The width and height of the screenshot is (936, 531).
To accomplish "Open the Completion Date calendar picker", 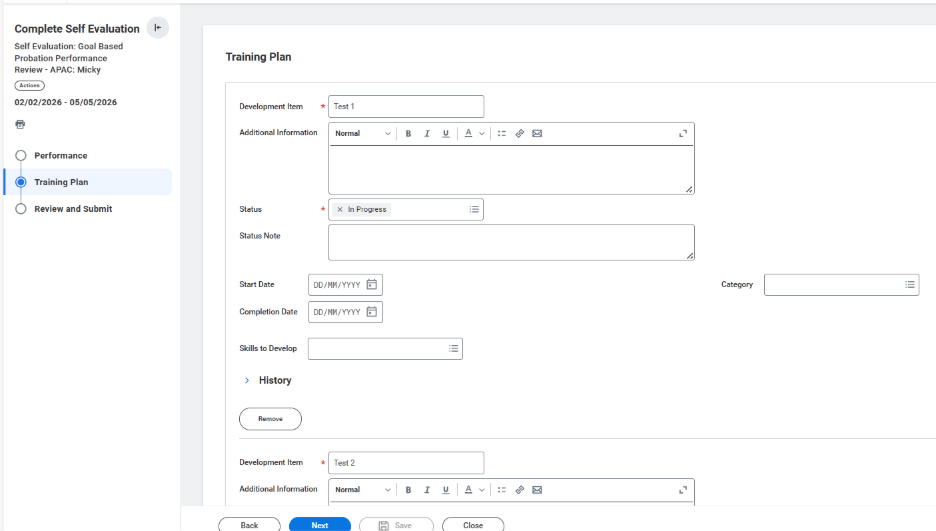I will [371, 312].
